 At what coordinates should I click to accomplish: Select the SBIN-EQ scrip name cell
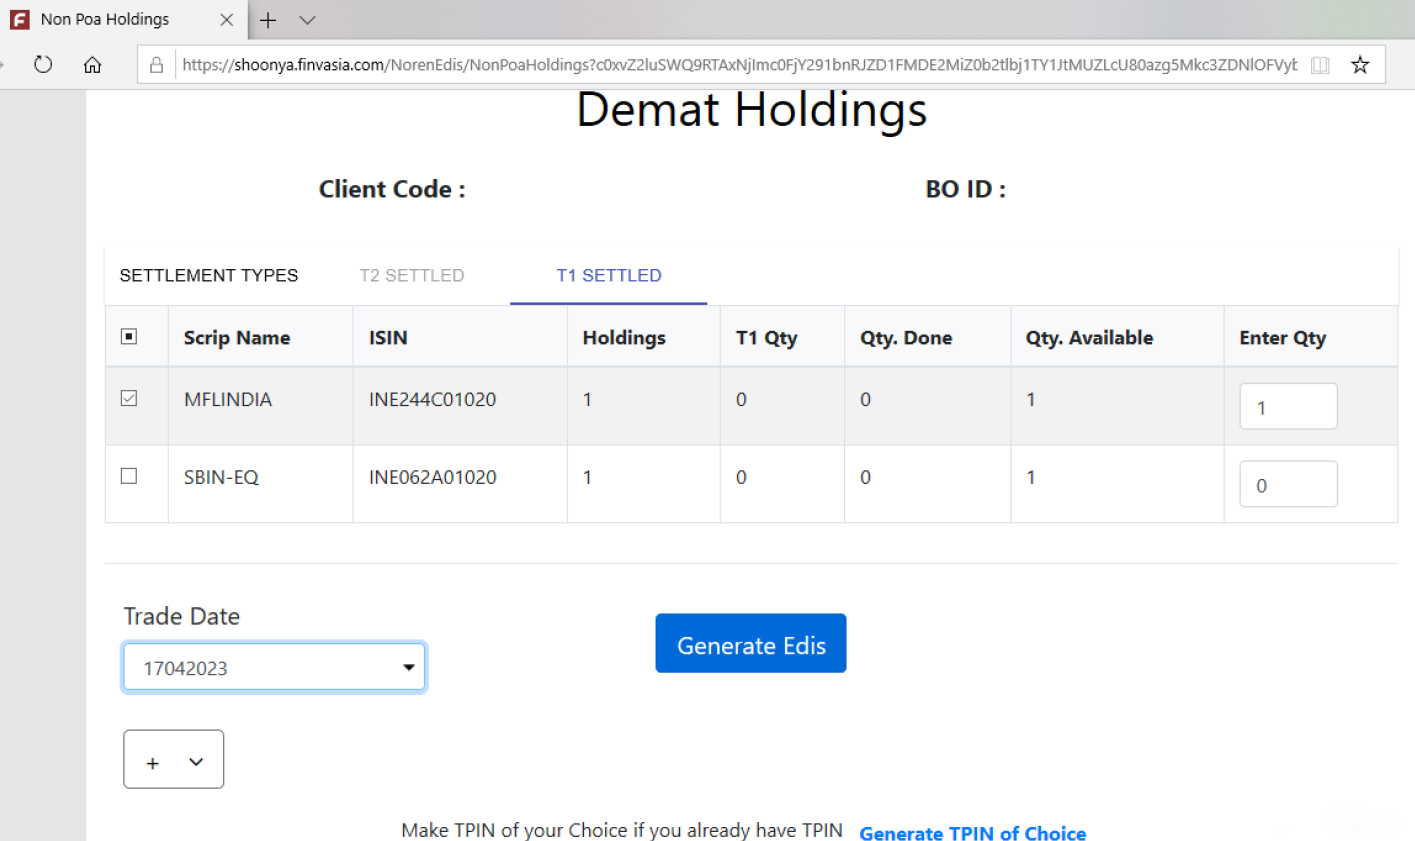[x=221, y=477]
